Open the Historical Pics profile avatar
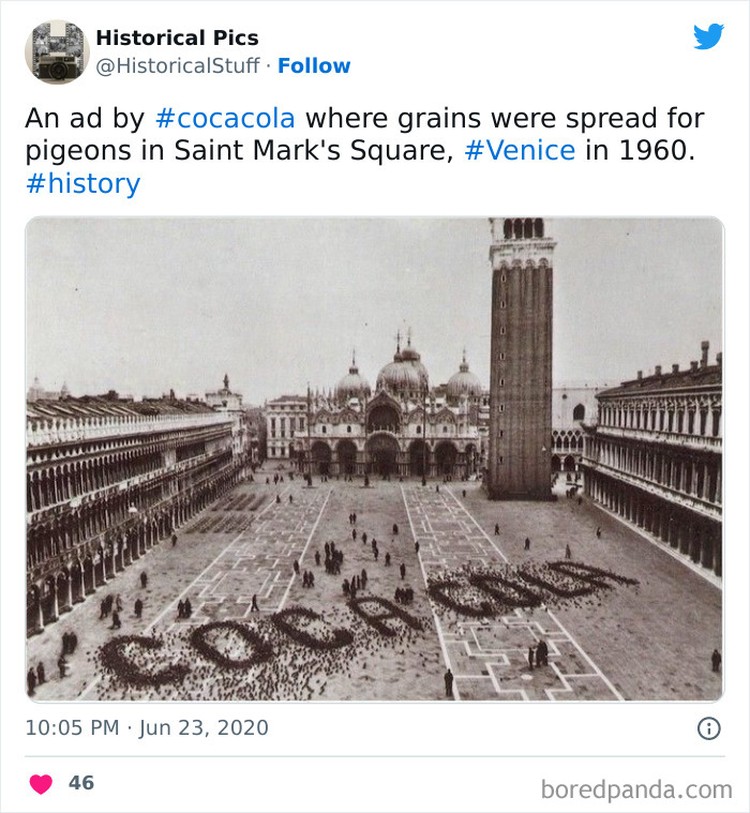Viewport: 750px width, 813px height. coord(57,52)
